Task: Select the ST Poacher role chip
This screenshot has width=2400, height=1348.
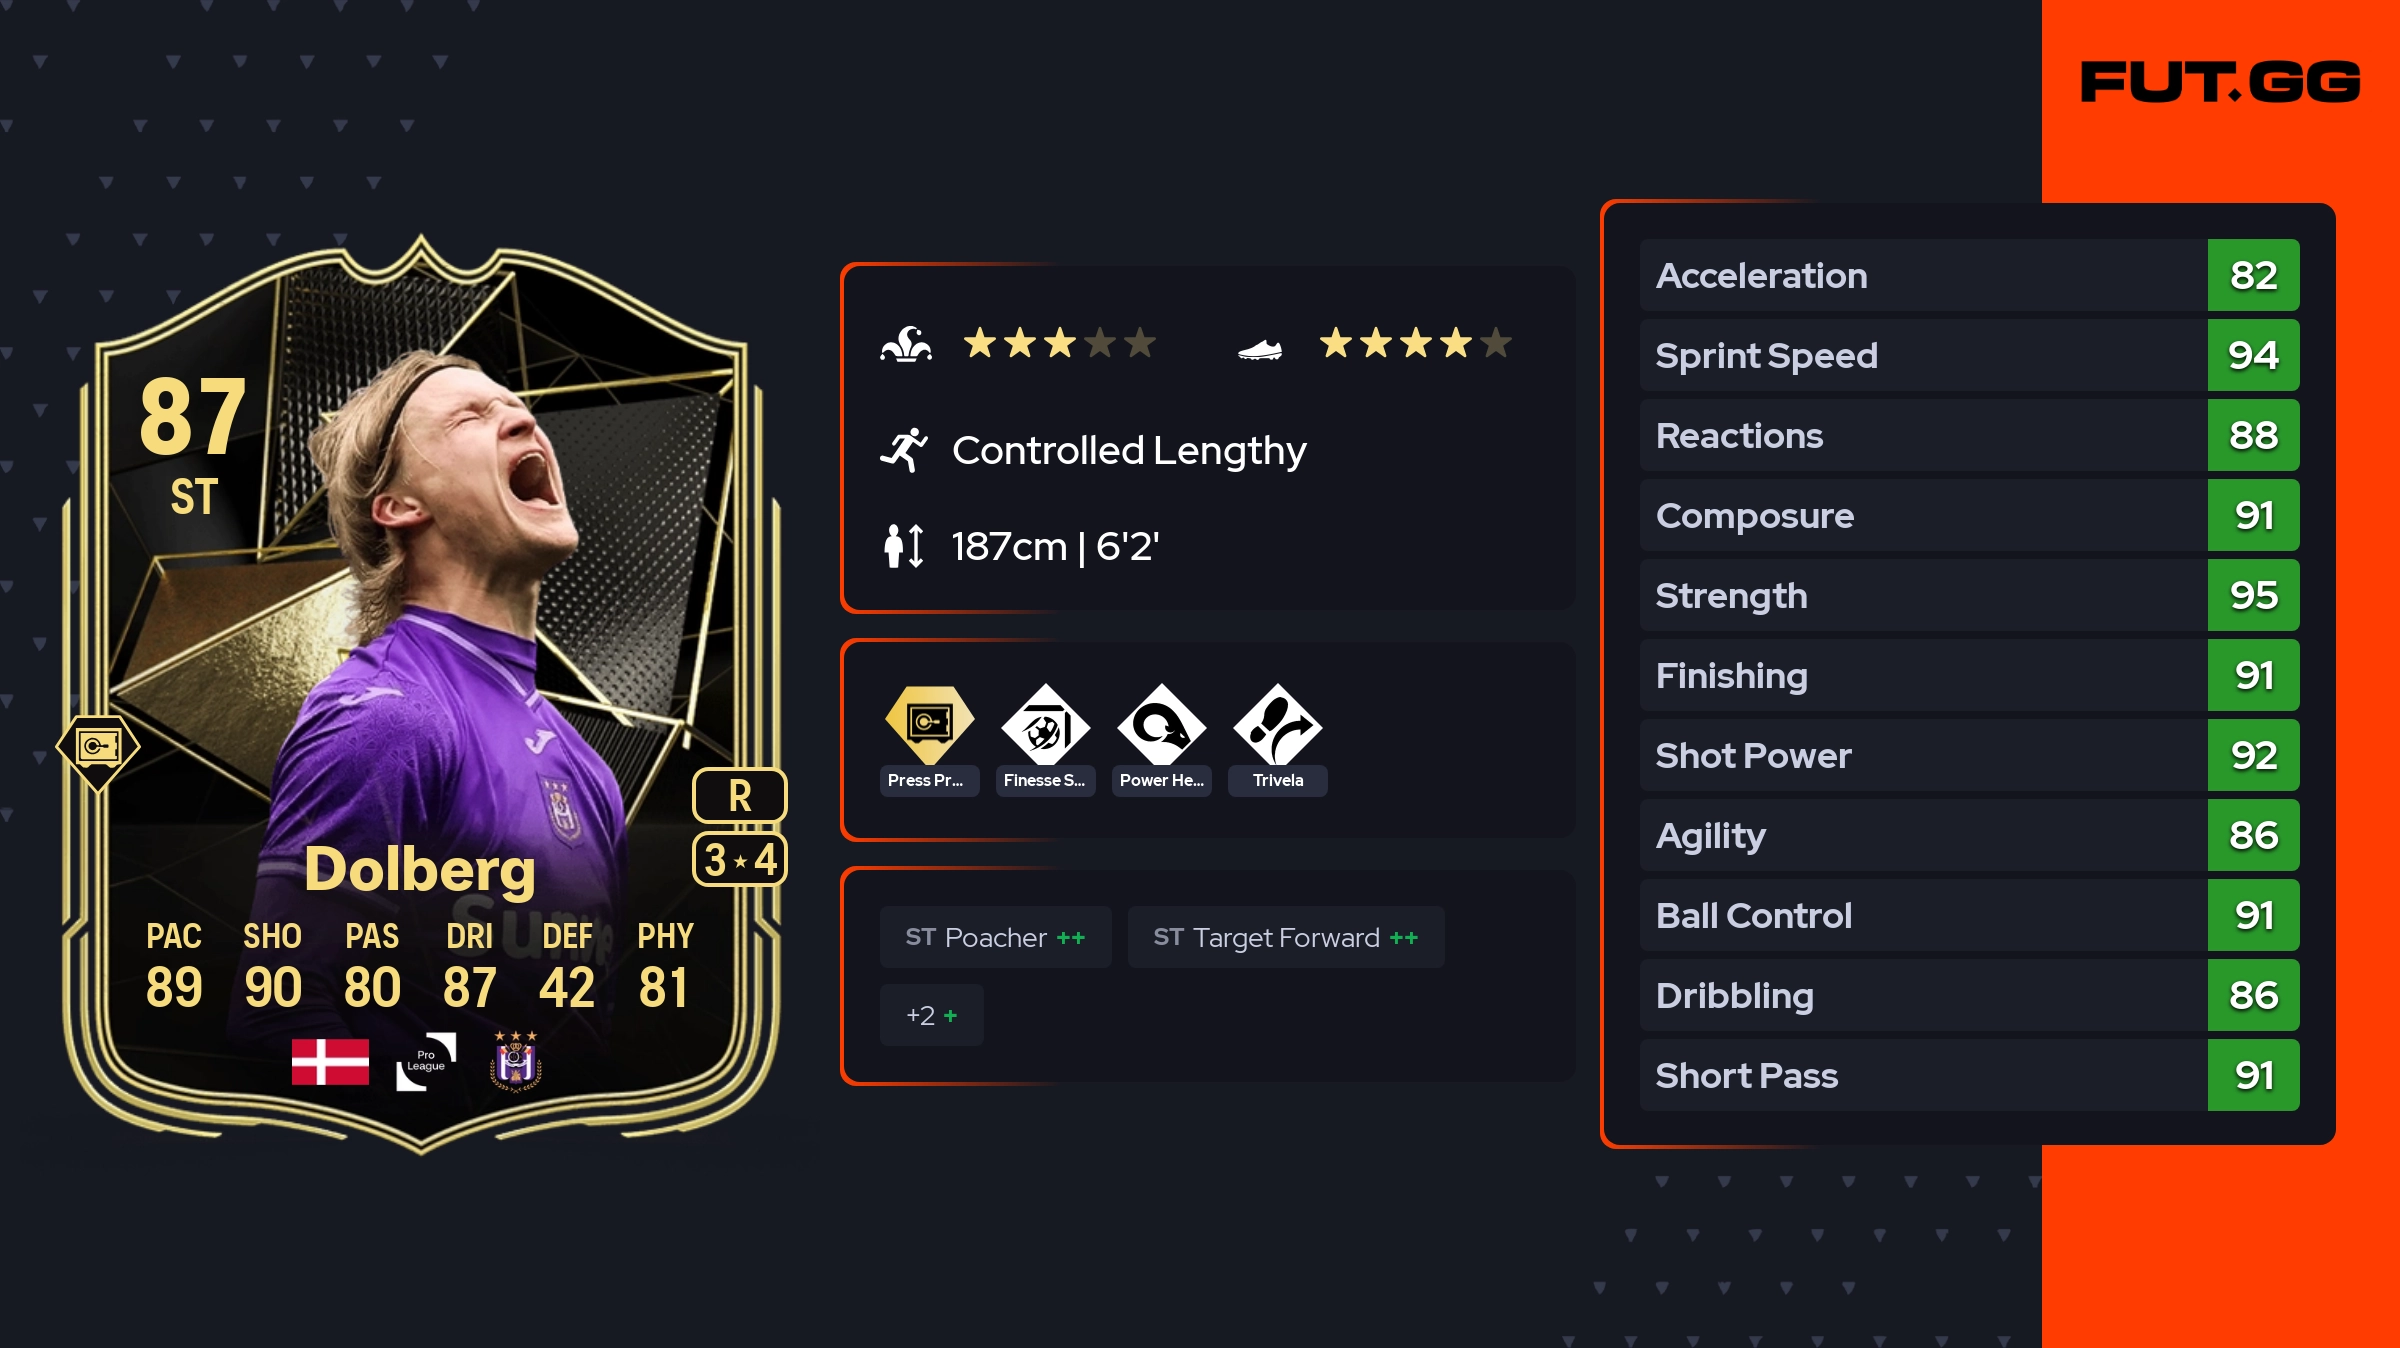Action: (x=995, y=937)
